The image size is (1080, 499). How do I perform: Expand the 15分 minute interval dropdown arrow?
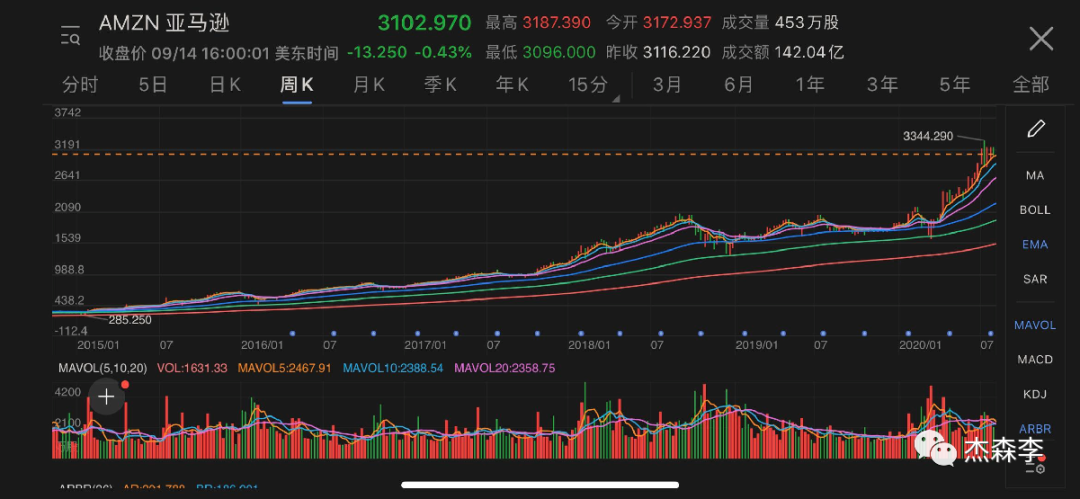click(616, 99)
